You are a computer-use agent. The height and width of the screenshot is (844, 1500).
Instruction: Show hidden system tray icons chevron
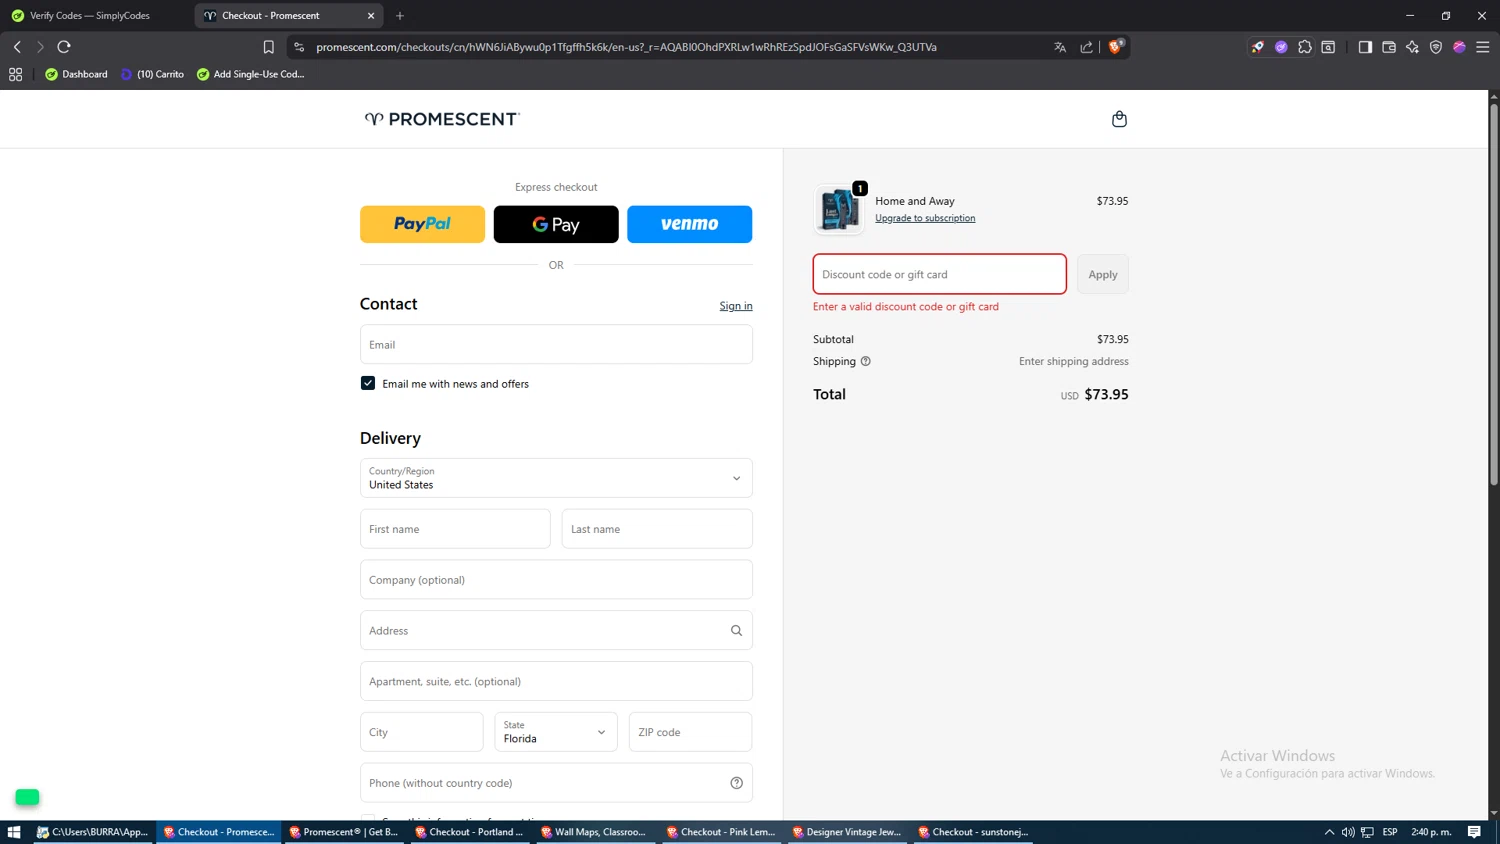point(1329,832)
